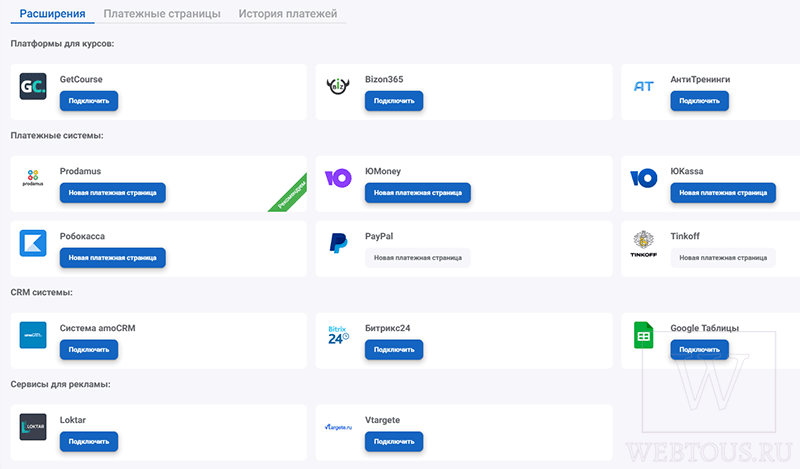This screenshot has width=800, height=469.
Task: Click the Робокасса title text
Action: coord(82,236)
